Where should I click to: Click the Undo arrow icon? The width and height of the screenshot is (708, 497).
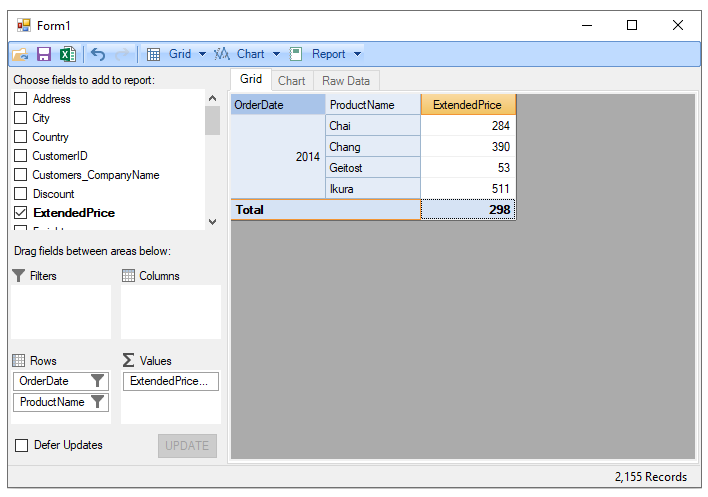click(98, 54)
